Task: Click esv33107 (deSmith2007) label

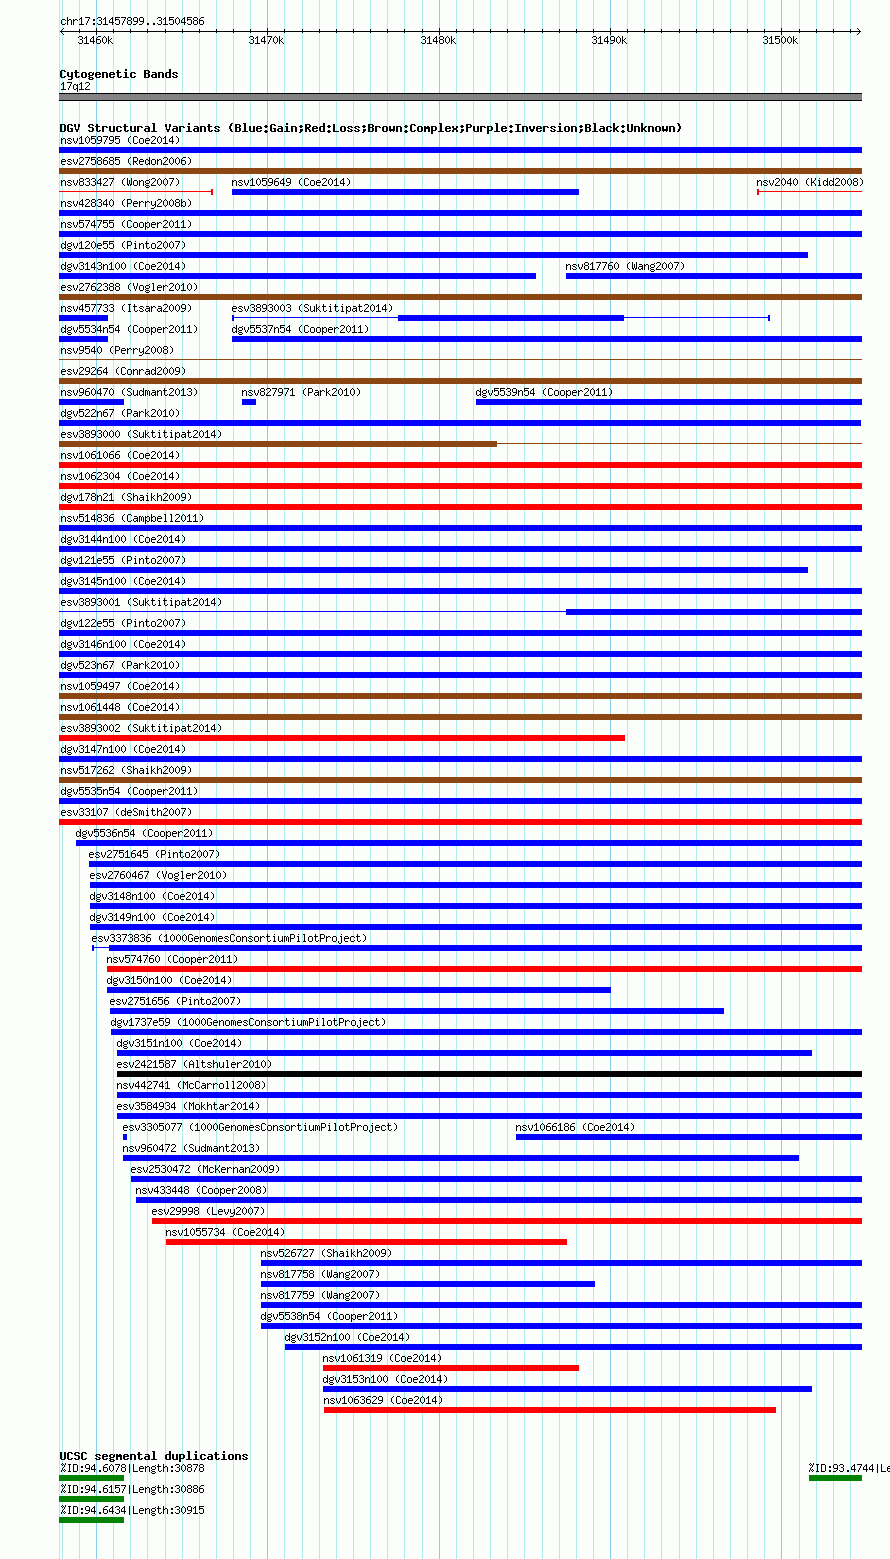Action: [126, 812]
